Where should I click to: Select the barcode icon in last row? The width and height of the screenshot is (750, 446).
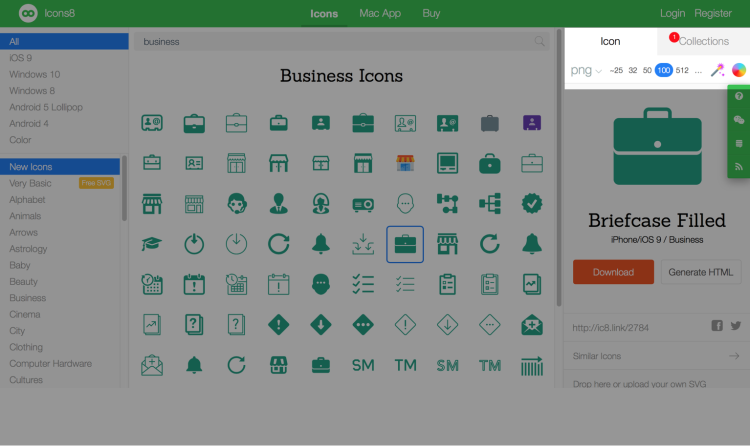point(532,366)
